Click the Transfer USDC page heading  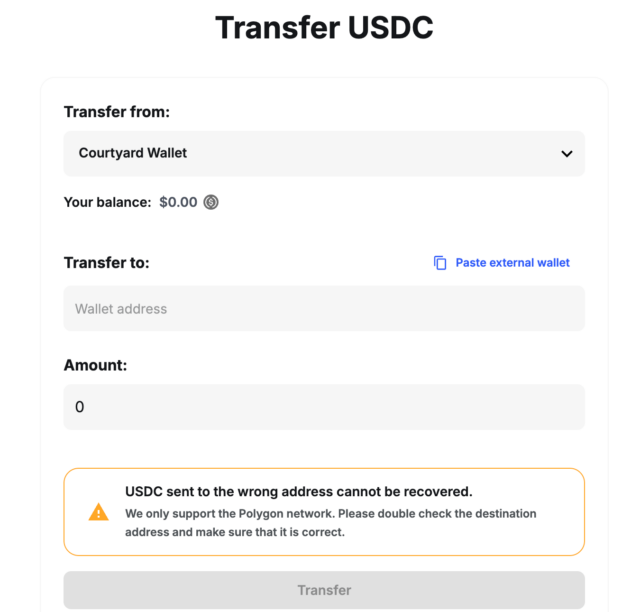click(324, 28)
